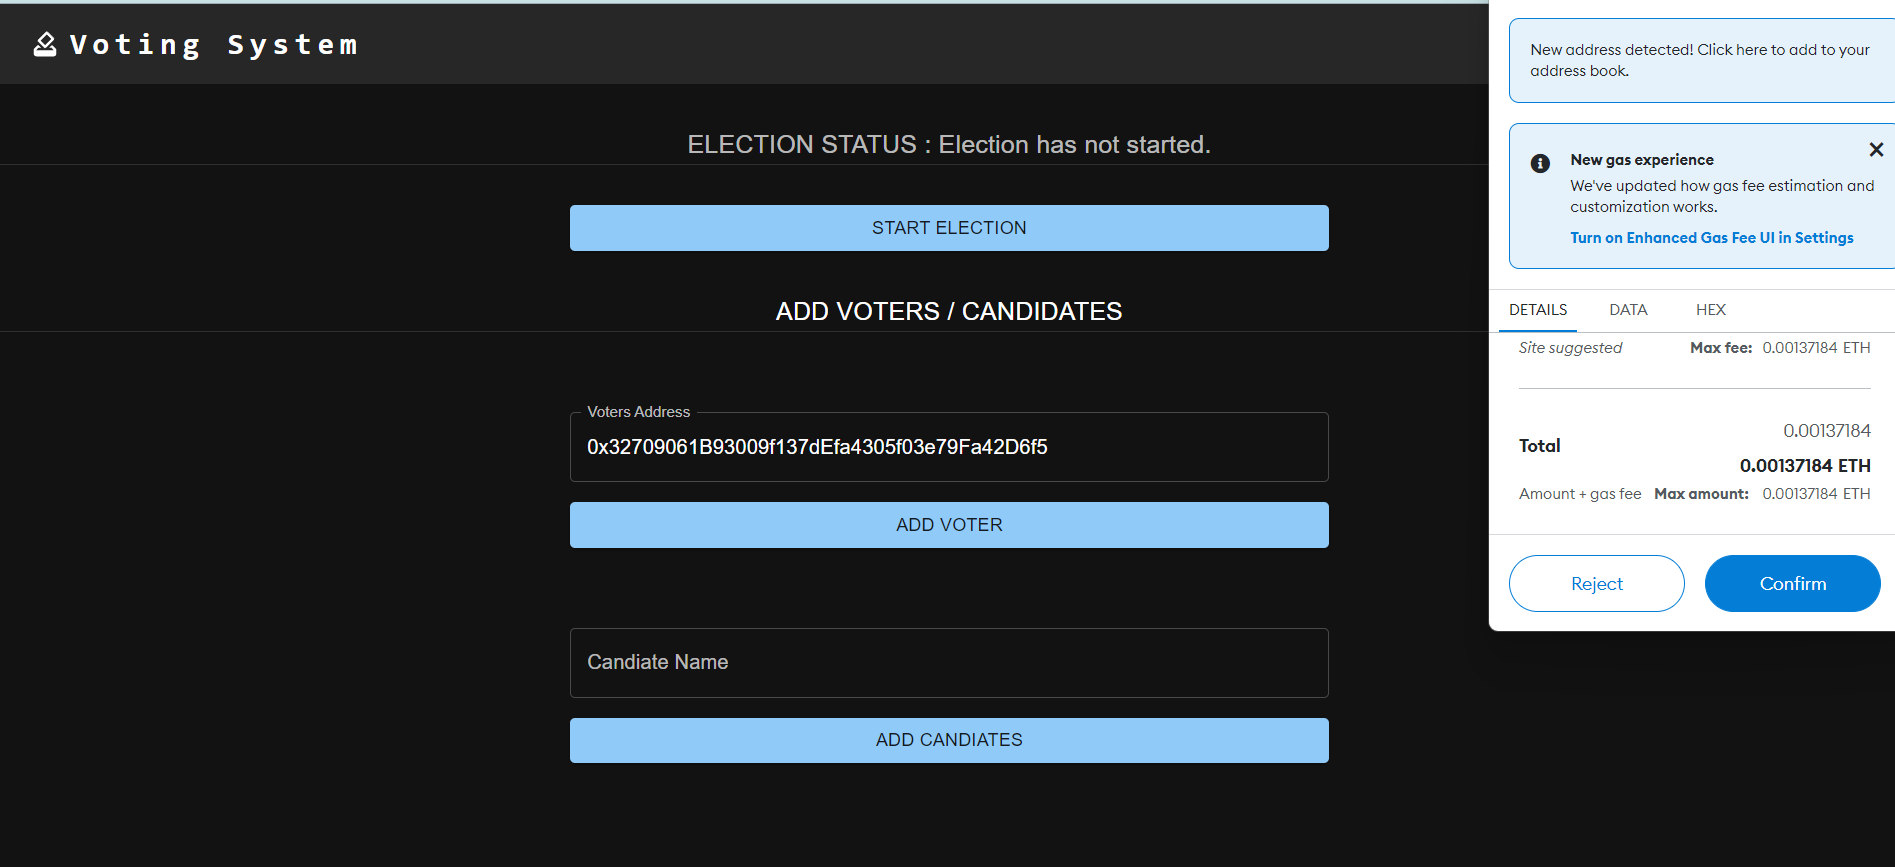Click the Voting System title text

click(x=214, y=44)
